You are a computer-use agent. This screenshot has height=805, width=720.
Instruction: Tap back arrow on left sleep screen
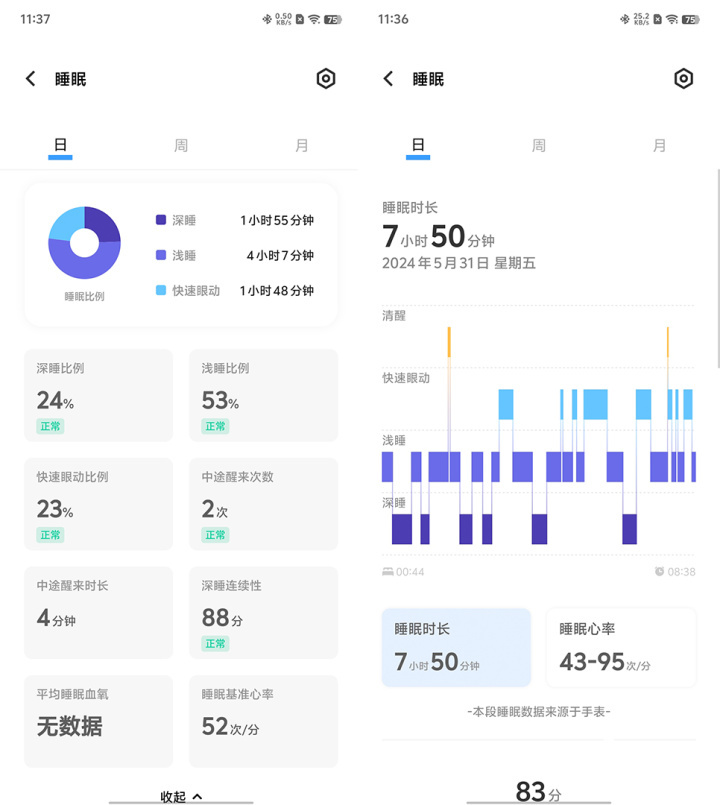(31, 79)
